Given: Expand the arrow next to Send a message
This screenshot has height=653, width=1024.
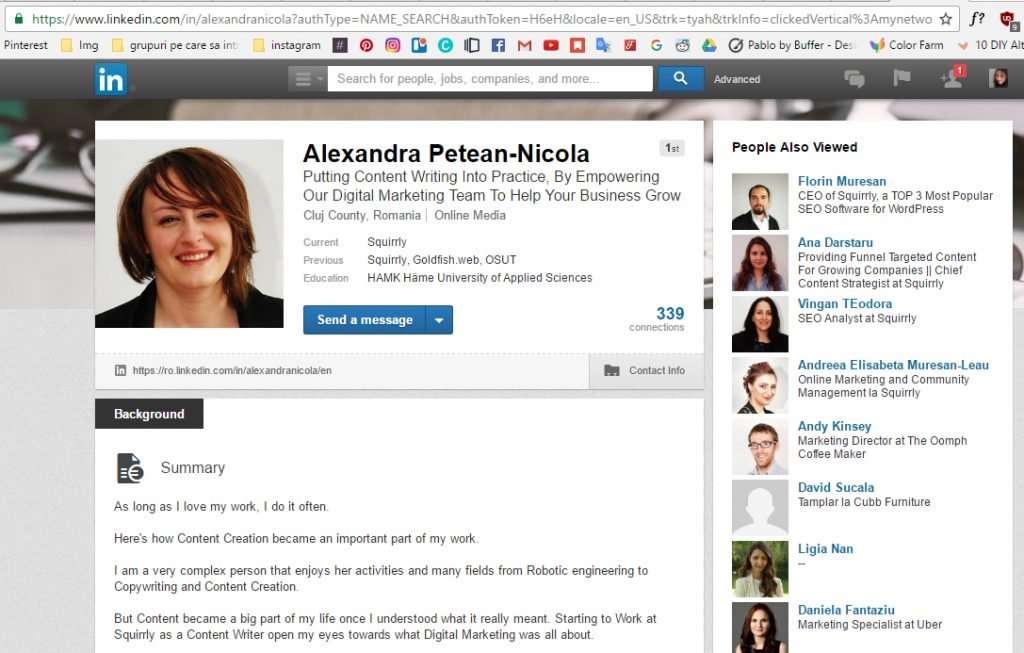Looking at the screenshot, I should (440, 320).
